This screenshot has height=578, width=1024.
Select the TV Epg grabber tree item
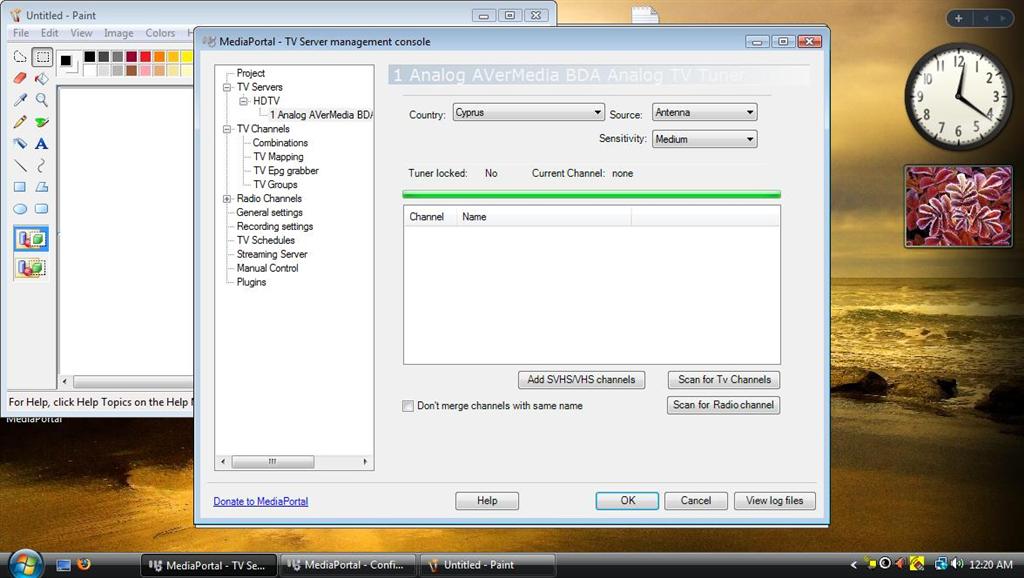pos(286,170)
